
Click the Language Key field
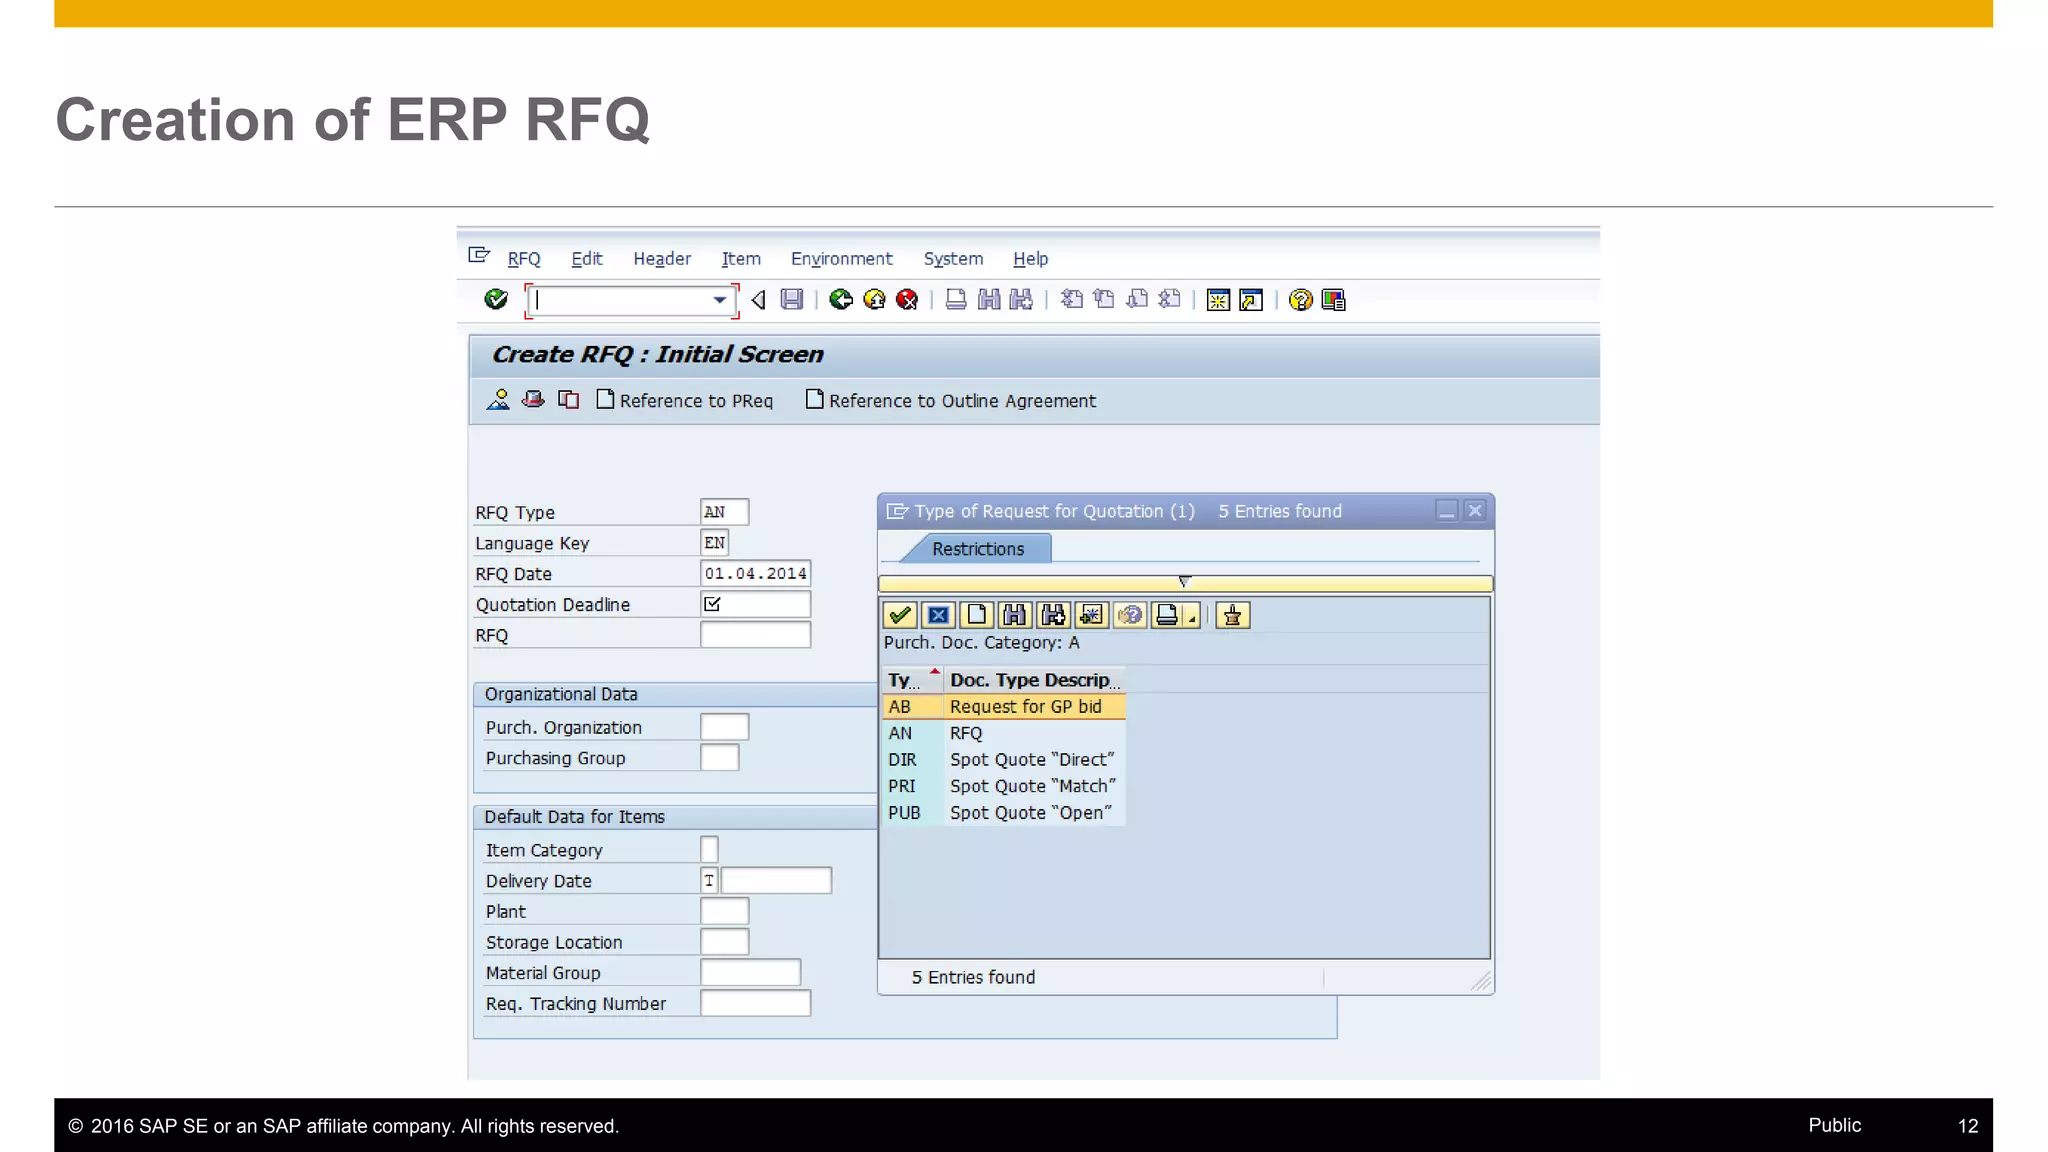tap(715, 543)
